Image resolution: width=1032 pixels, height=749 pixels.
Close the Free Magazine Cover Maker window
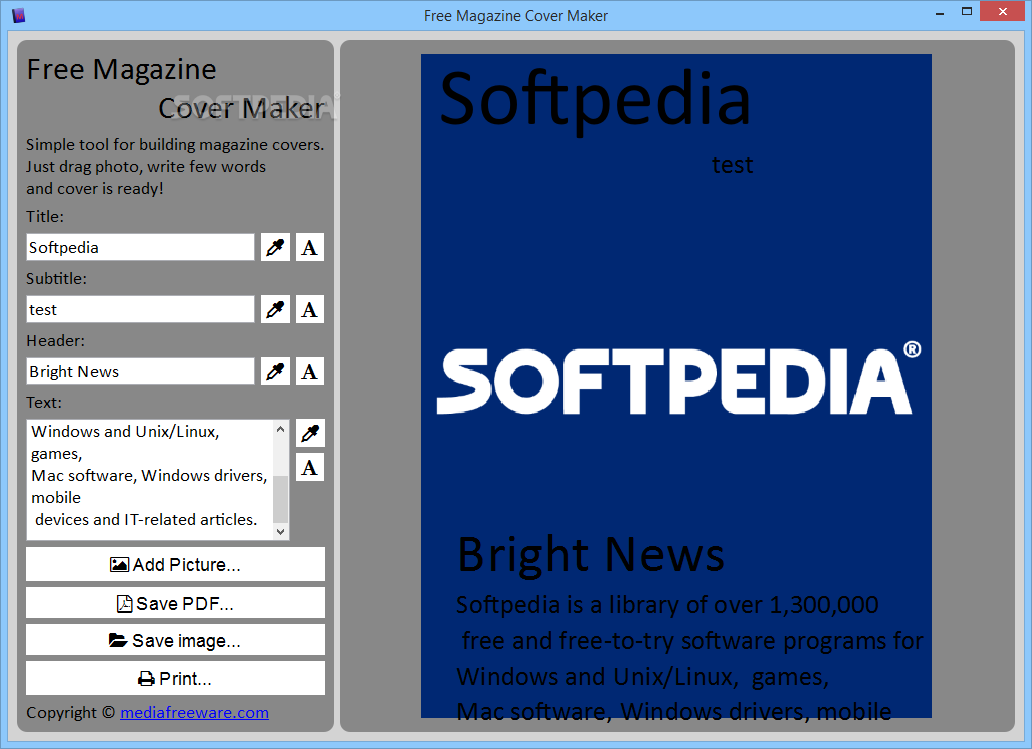1003,12
